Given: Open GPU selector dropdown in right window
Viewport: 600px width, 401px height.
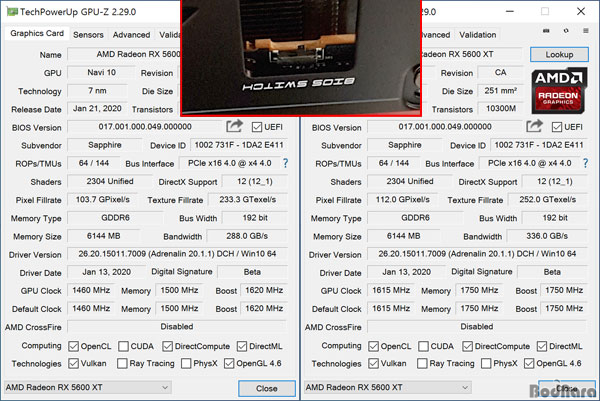Looking at the screenshot, I should [388, 388].
